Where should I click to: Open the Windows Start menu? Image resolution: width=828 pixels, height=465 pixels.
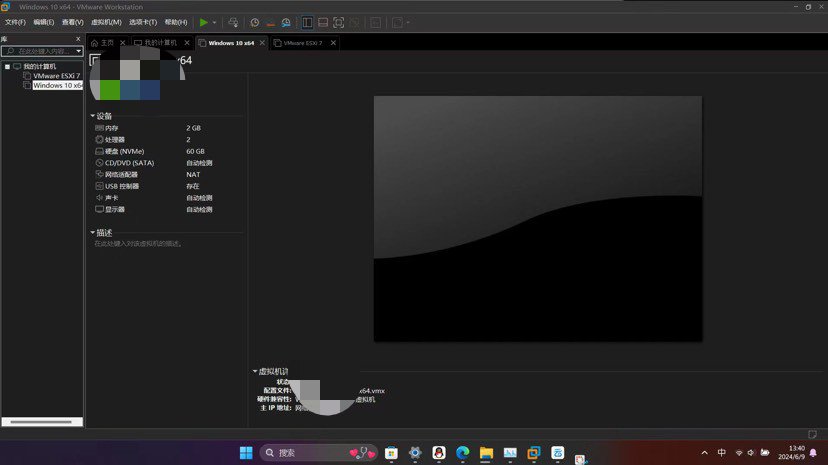pyautogui.click(x=246, y=453)
